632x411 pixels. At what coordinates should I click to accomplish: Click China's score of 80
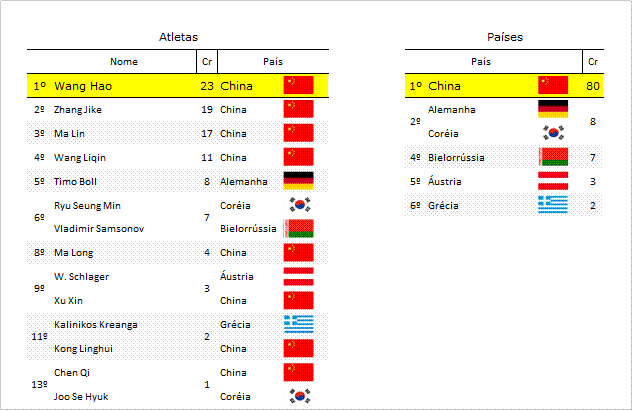click(592, 86)
